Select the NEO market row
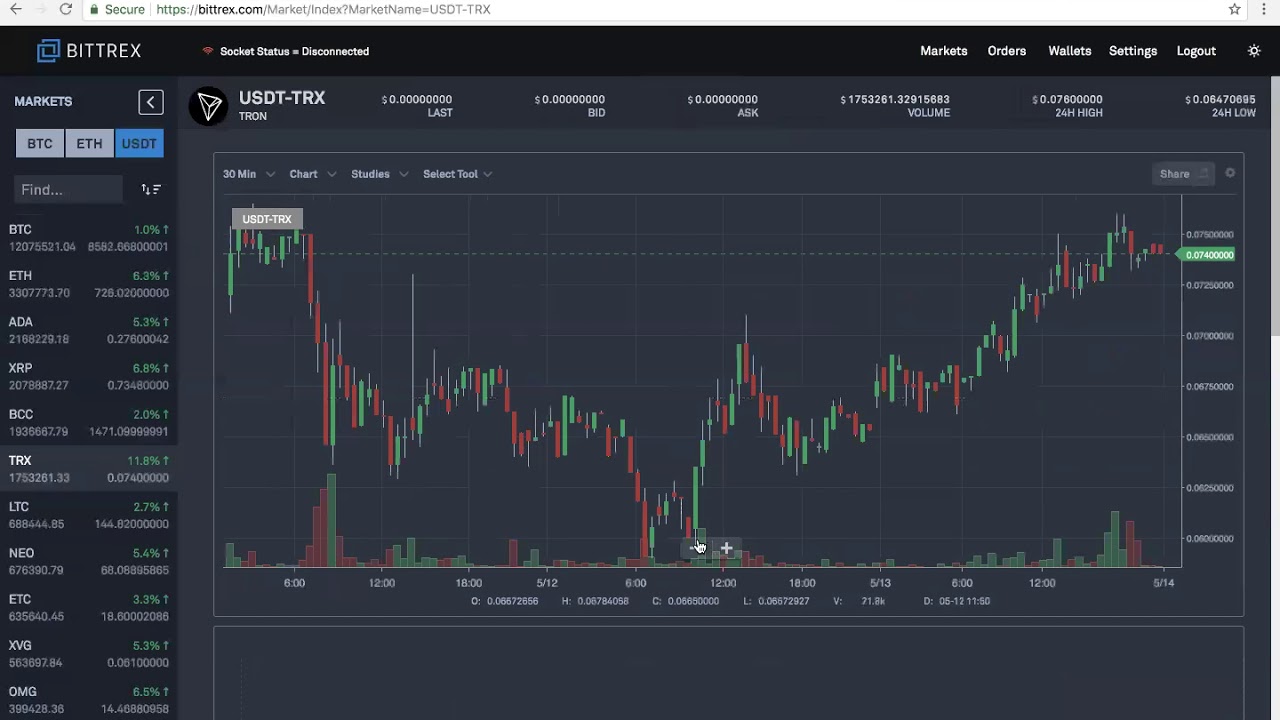The width and height of the screenshot is (1280, 720). click(89, 561)
